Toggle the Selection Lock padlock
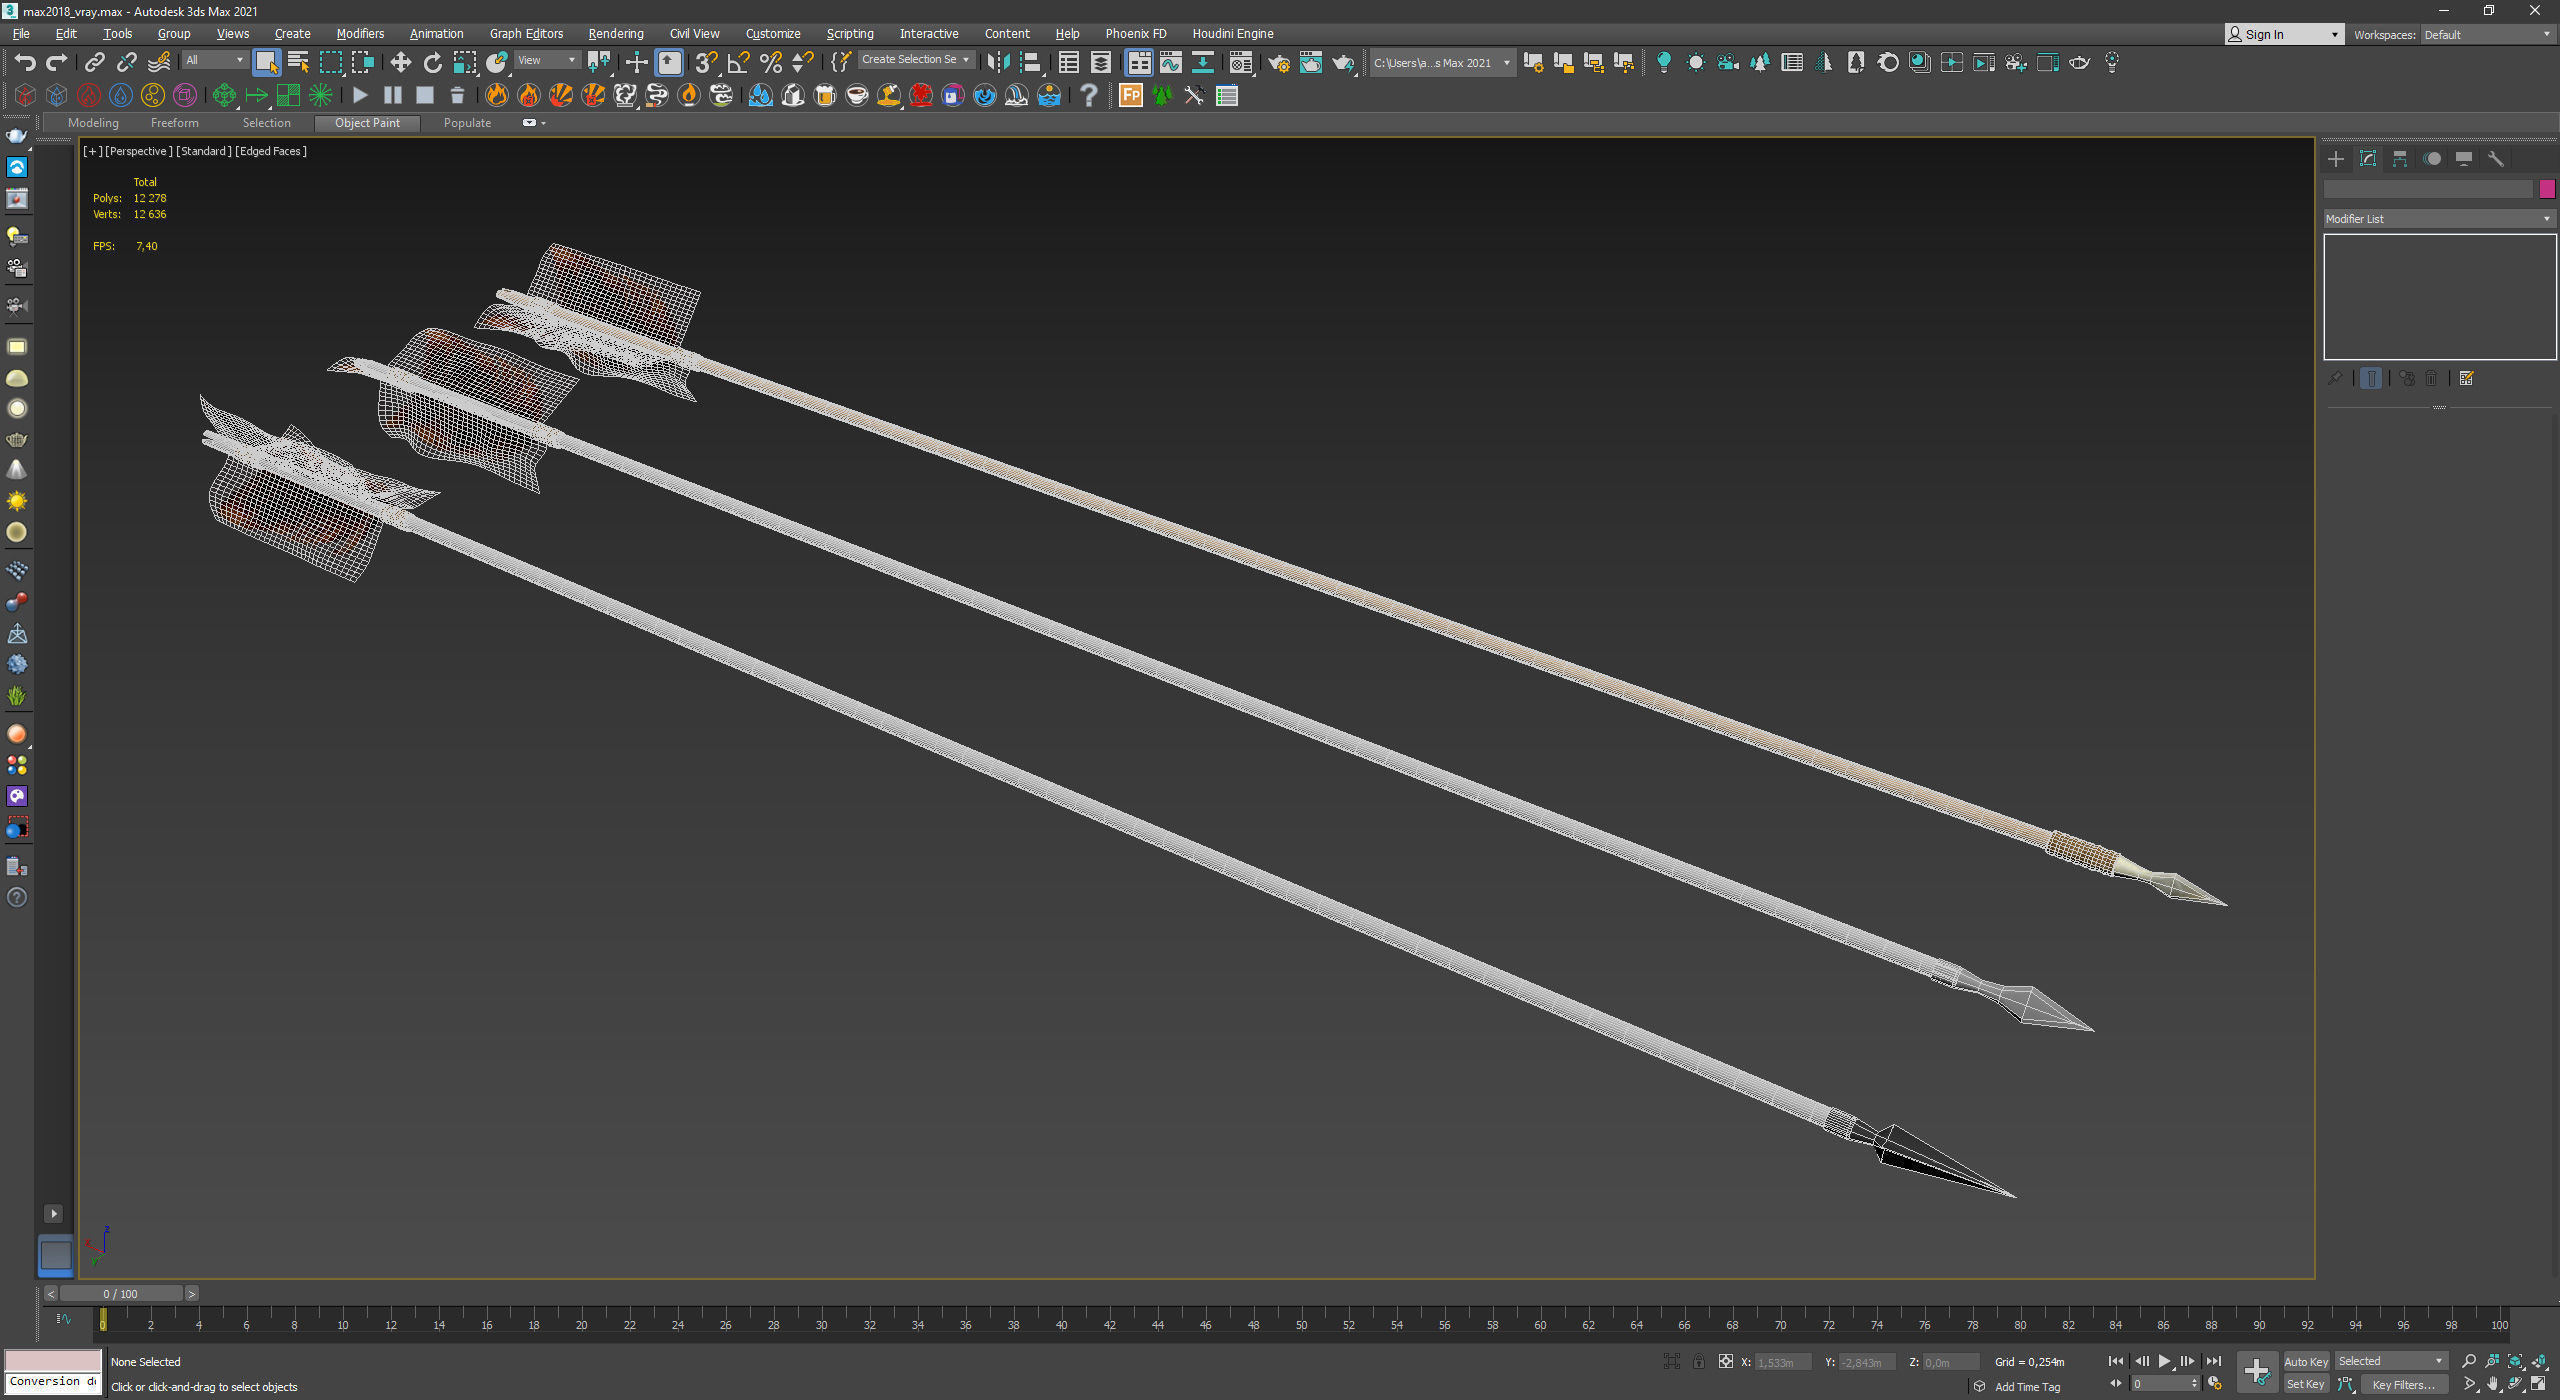 [1698, 1361]
